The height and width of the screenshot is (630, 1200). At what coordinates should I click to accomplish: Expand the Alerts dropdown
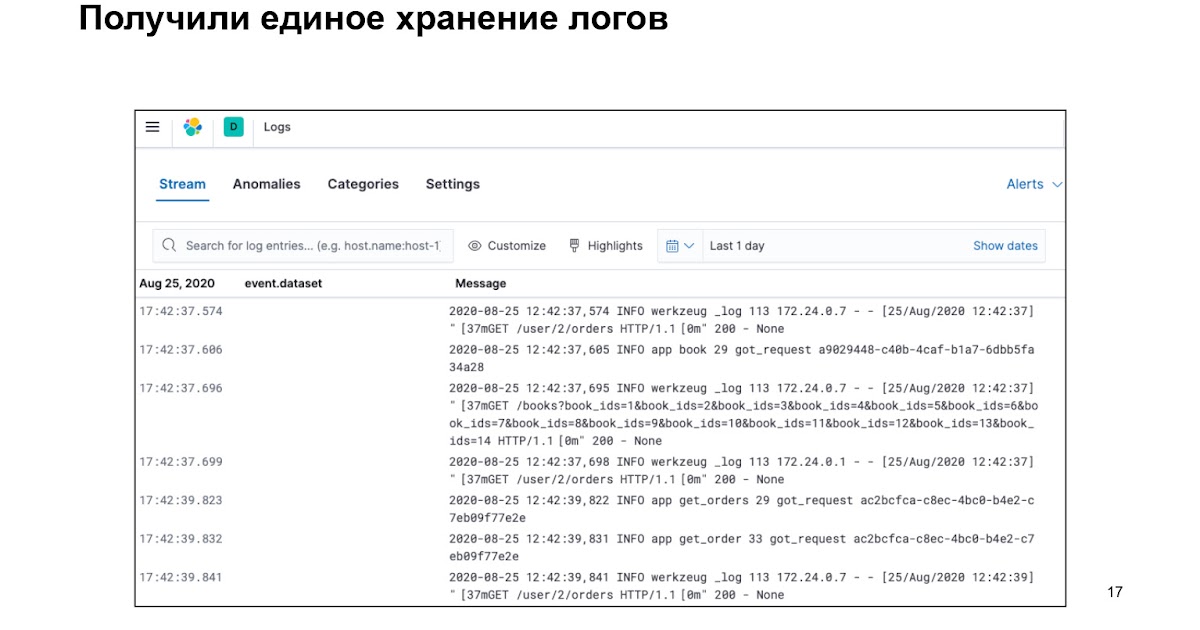click(x=1034, y=184)
